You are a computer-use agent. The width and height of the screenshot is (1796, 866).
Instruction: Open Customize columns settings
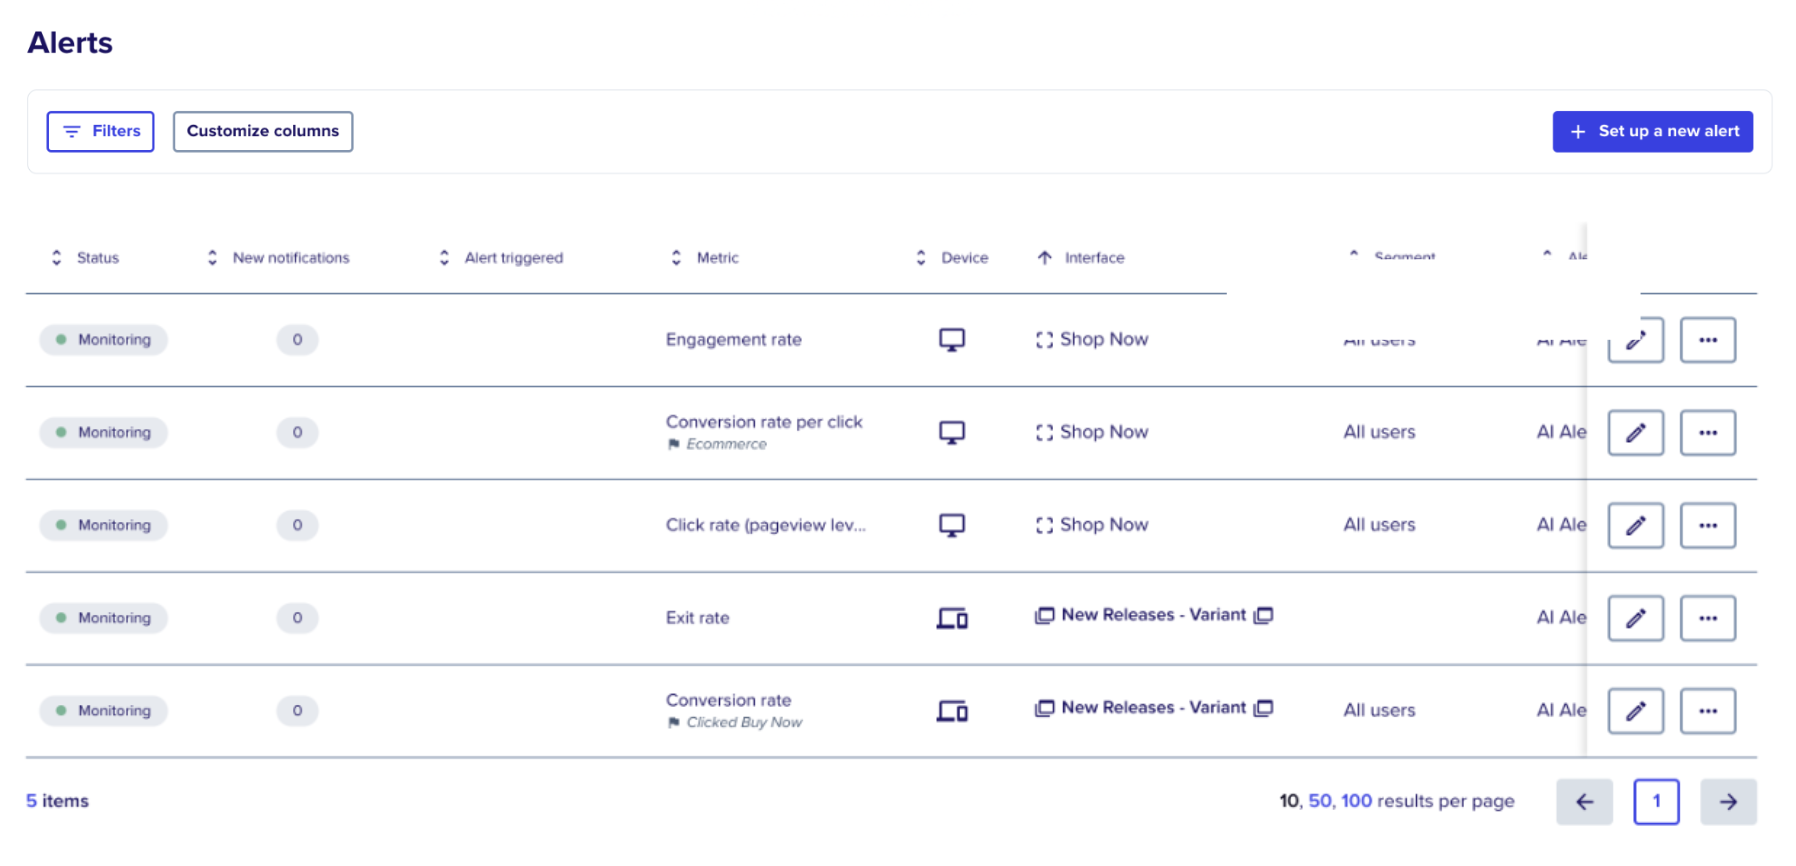click(263, 131)
